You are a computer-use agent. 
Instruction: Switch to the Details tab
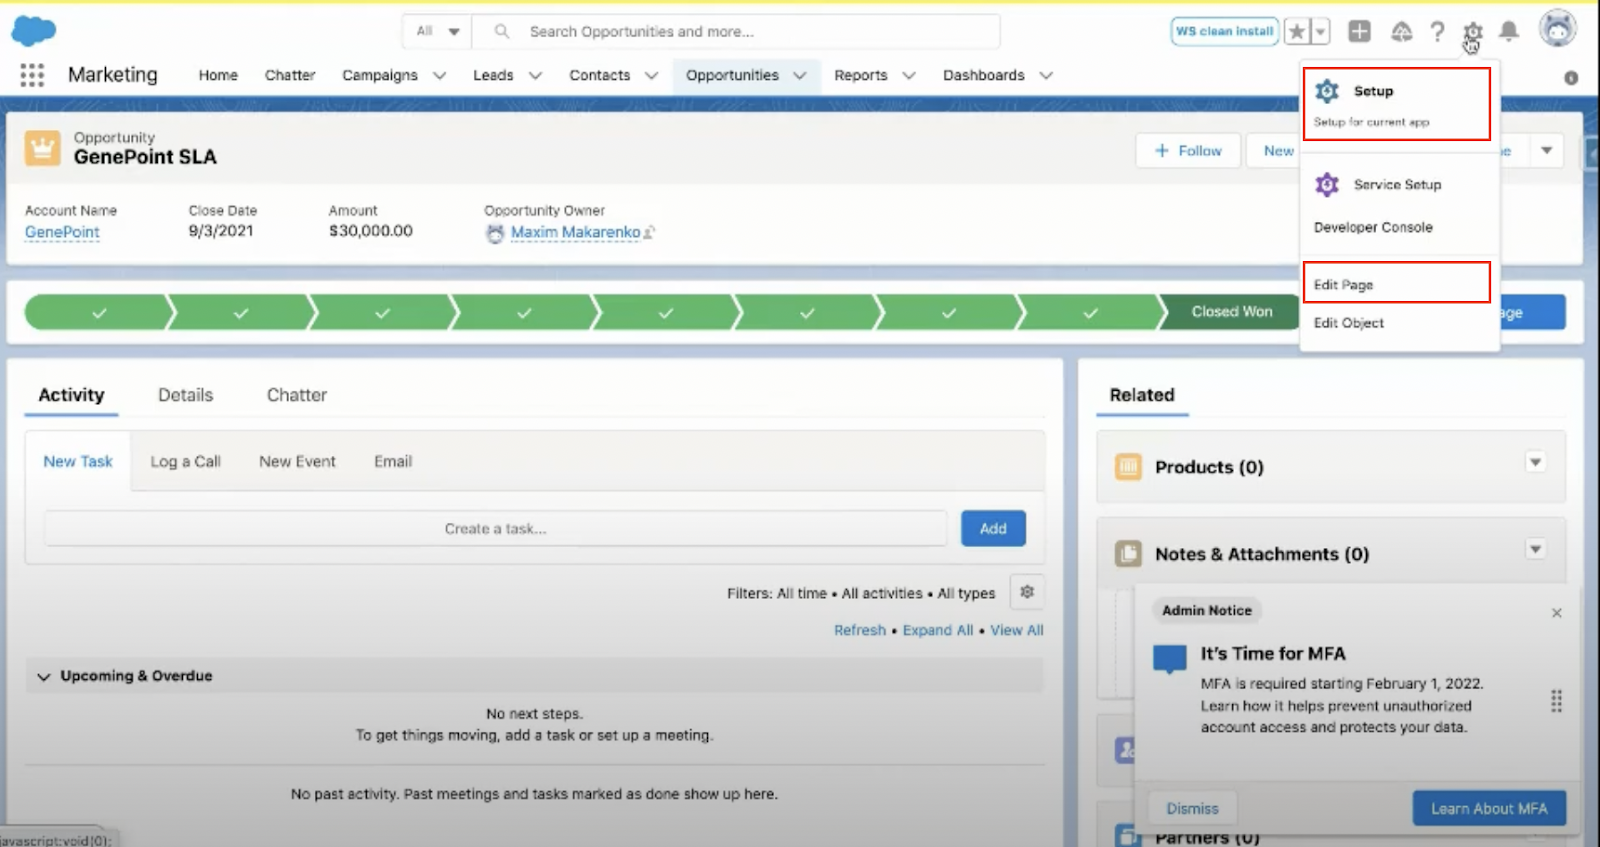[185, 395]
